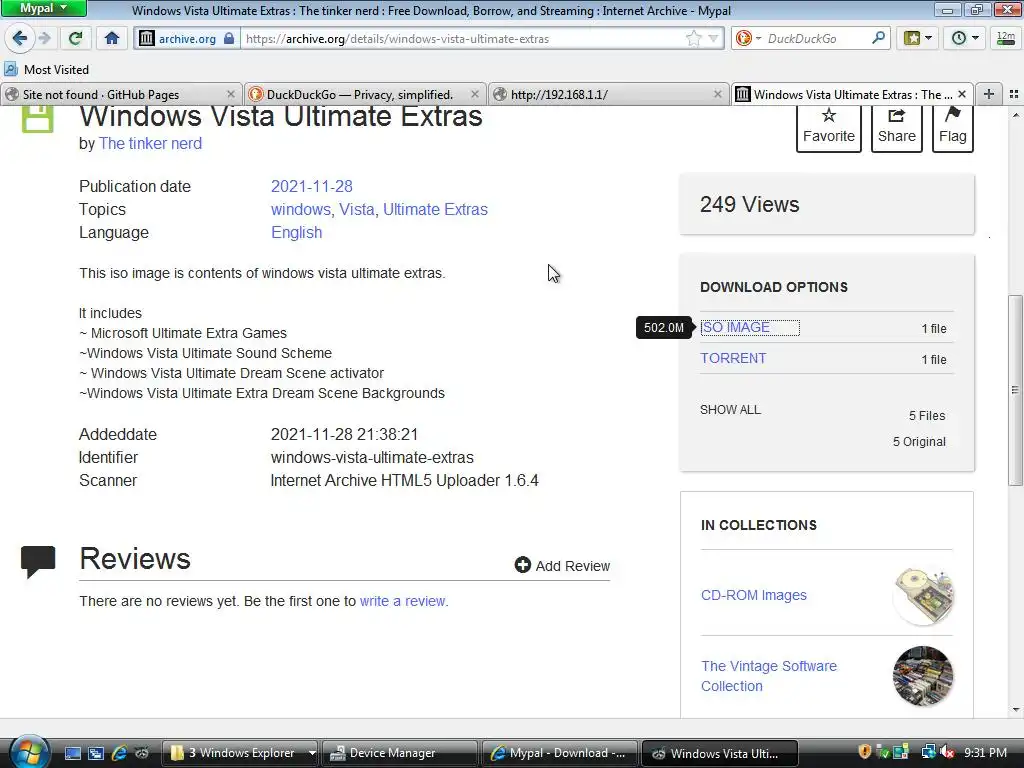Open the Most Visited bookmarks folder

click(x=46, y=69)
